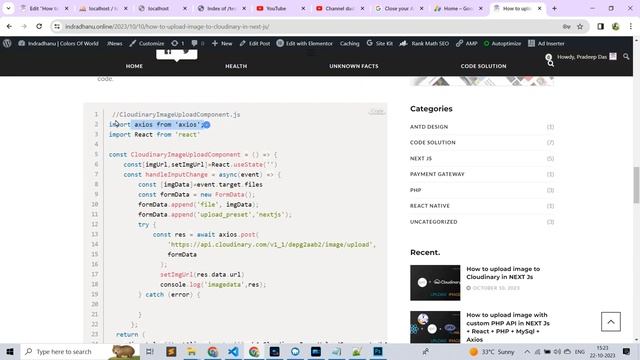Open the Indradhanu | Colors Of World dashboard link
The height and width of the screenshot is (360, 640).
[x=58, y=43]
